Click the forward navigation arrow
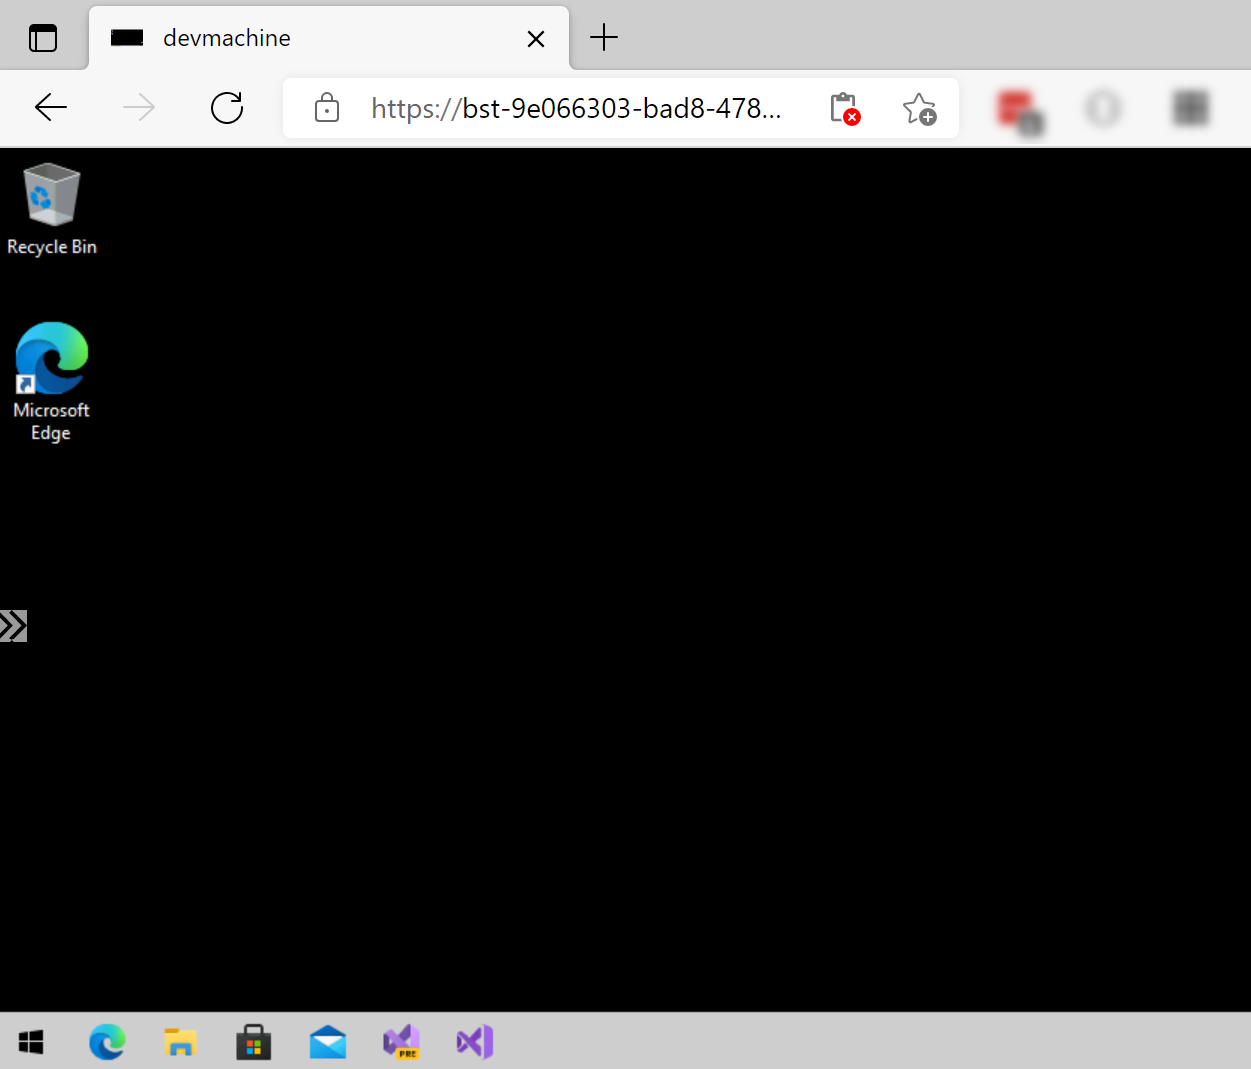 (x=139, y=107)
